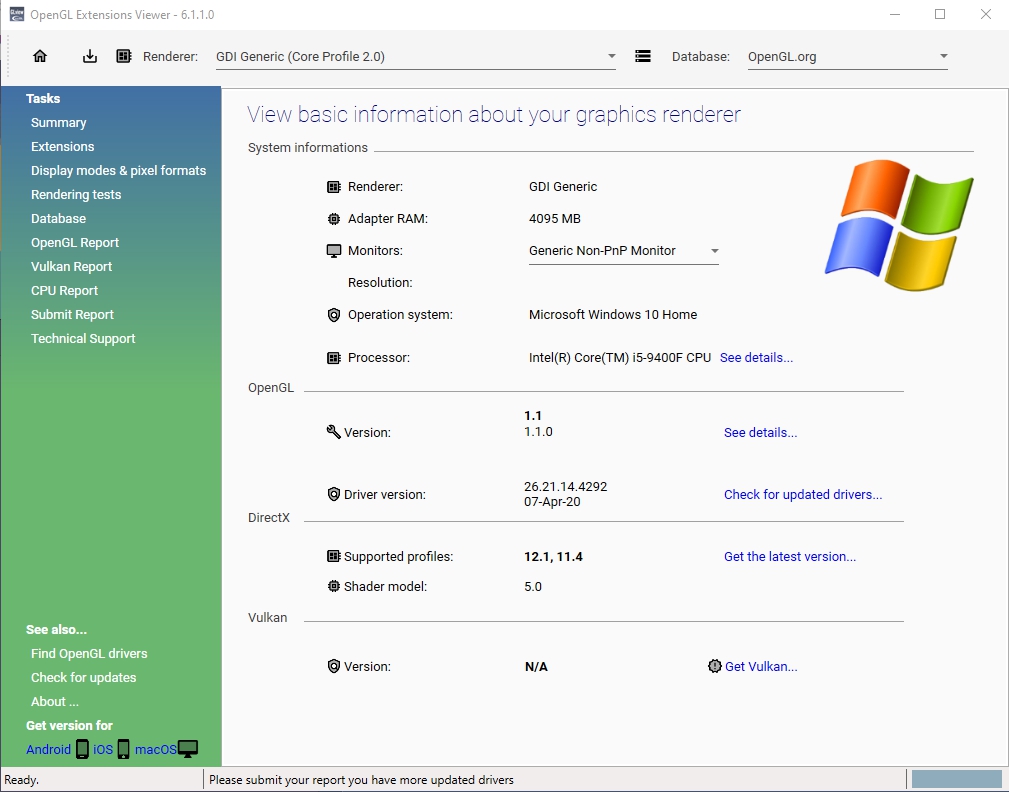Click the phone icon after the iOS link
Screen dimensions: 1009x792
click(124, 749)
